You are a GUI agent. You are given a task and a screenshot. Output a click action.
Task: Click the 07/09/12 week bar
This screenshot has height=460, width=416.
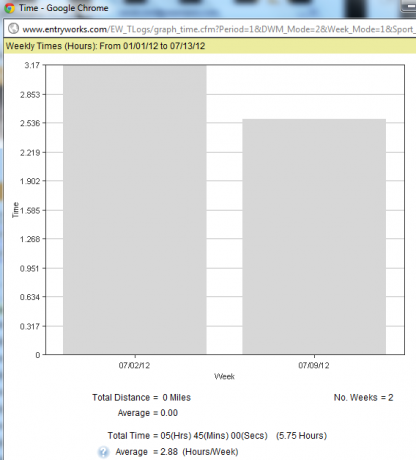coord(314,236)
